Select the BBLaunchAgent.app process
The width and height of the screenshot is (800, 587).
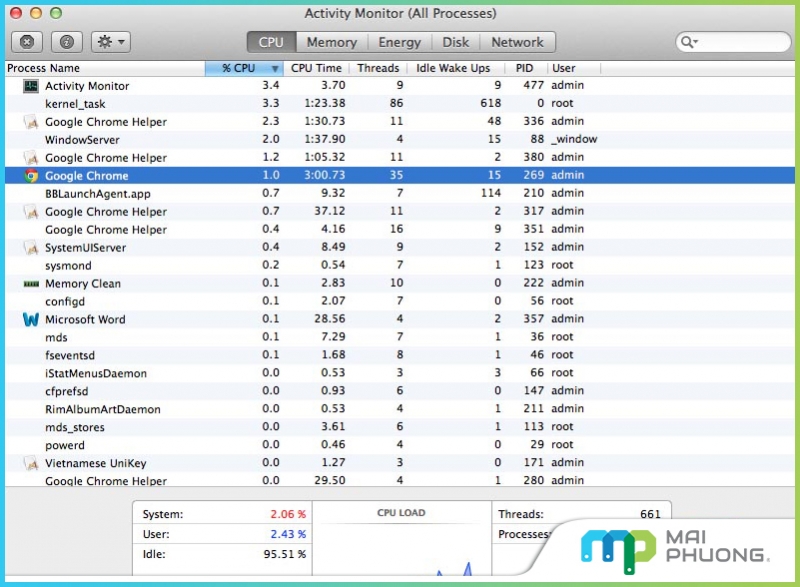pyautogui.click(x=400, y=193)
